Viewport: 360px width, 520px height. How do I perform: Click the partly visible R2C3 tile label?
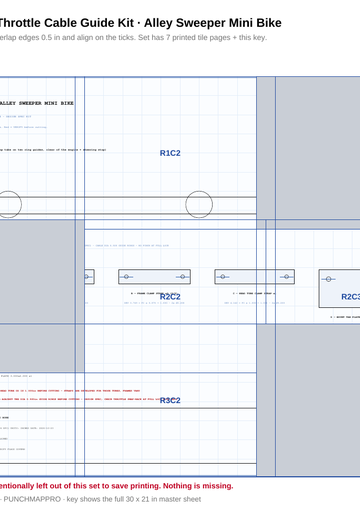350,297
